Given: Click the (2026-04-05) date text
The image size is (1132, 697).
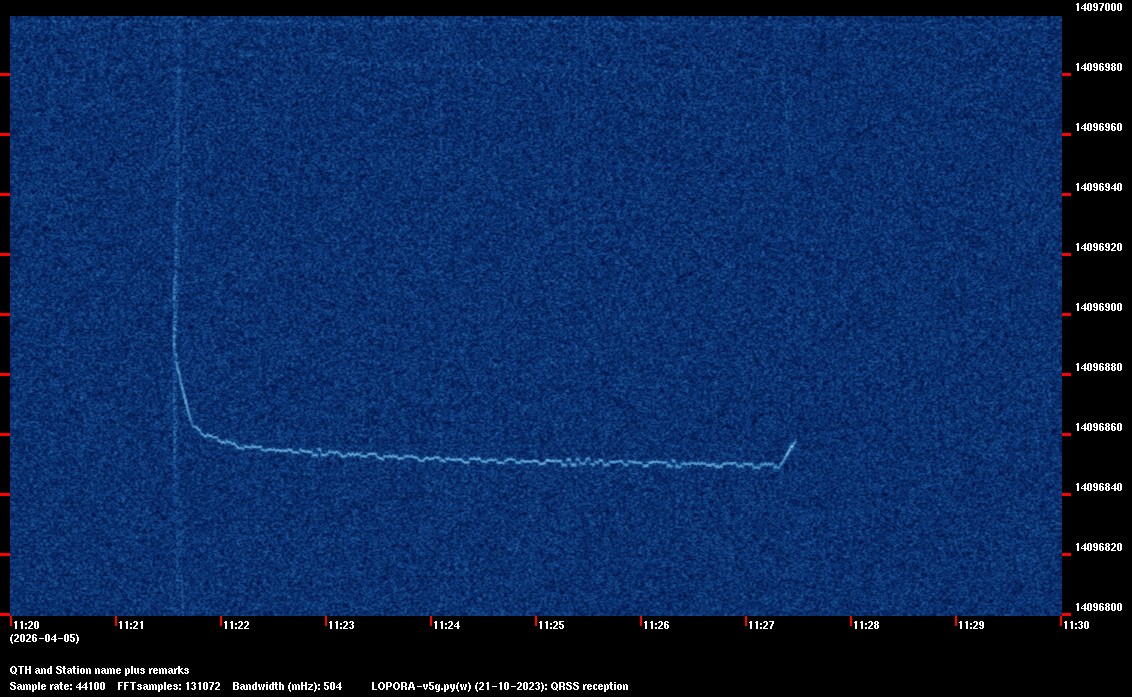Looking at the screenshot, I should (44, 638).
